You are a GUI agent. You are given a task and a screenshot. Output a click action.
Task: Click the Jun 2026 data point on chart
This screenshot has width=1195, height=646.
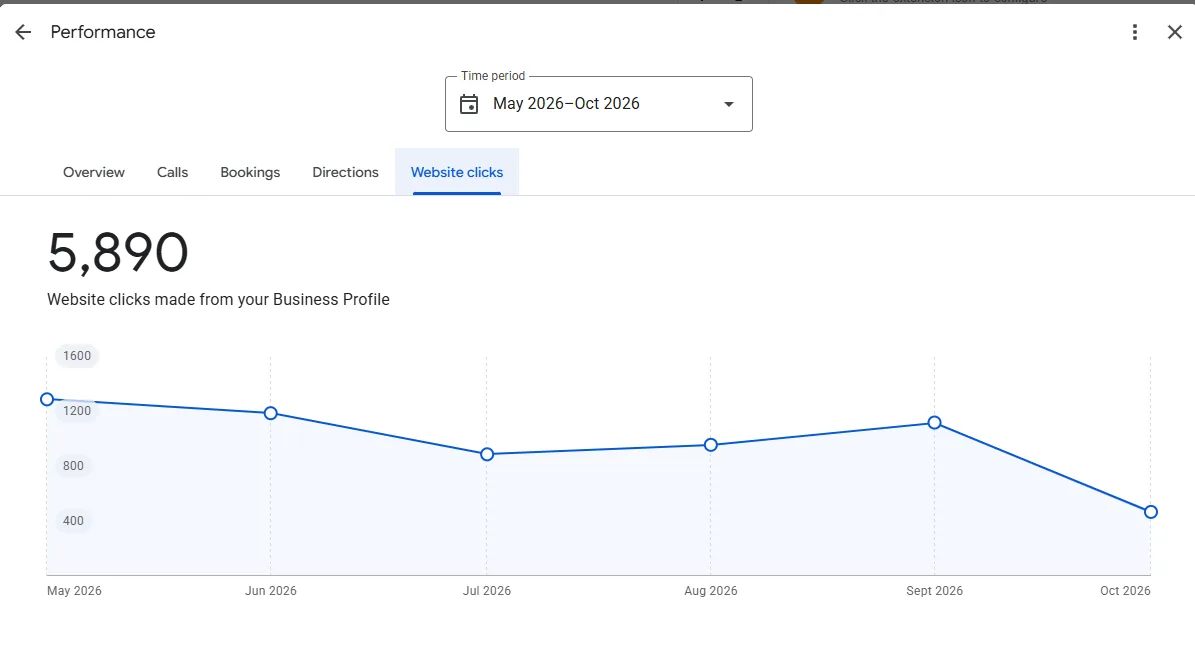point(271,413)
